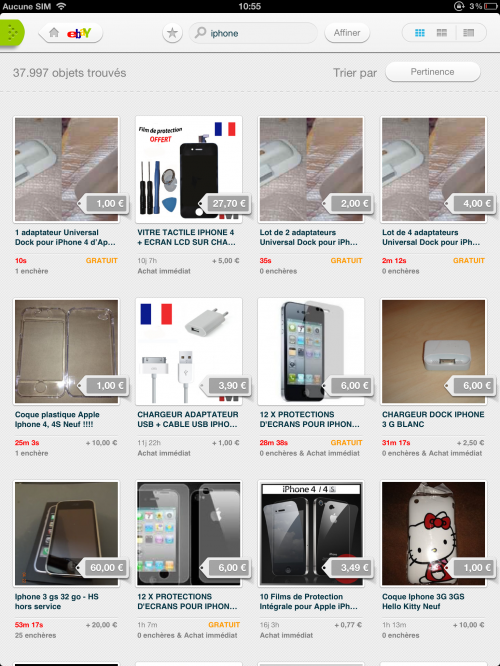Open Hello Kitty coque thumbnail
Screen dimensions: 500x666
(x=433, y=533)
